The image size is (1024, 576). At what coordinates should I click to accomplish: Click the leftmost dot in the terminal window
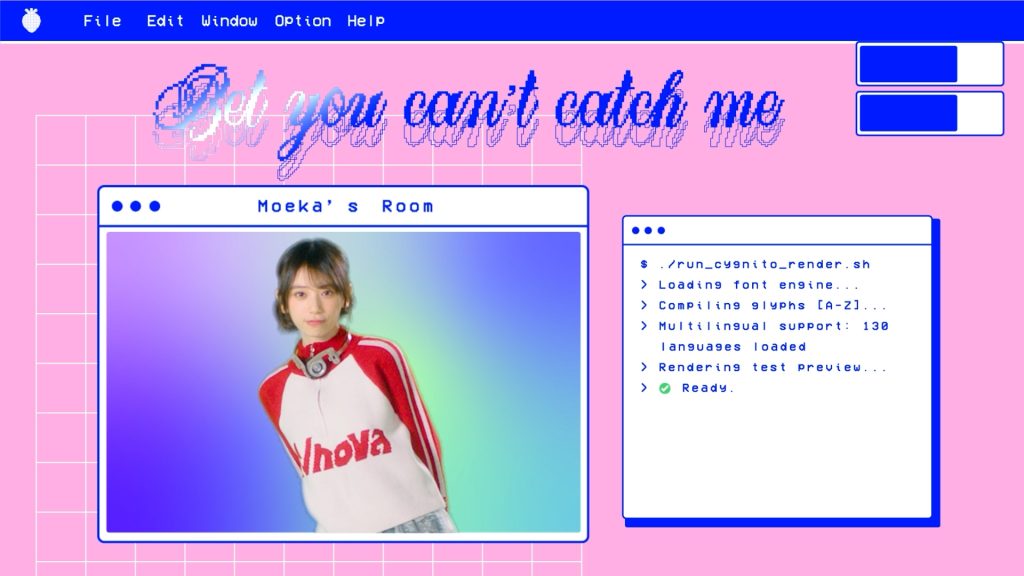click(635, 231)
